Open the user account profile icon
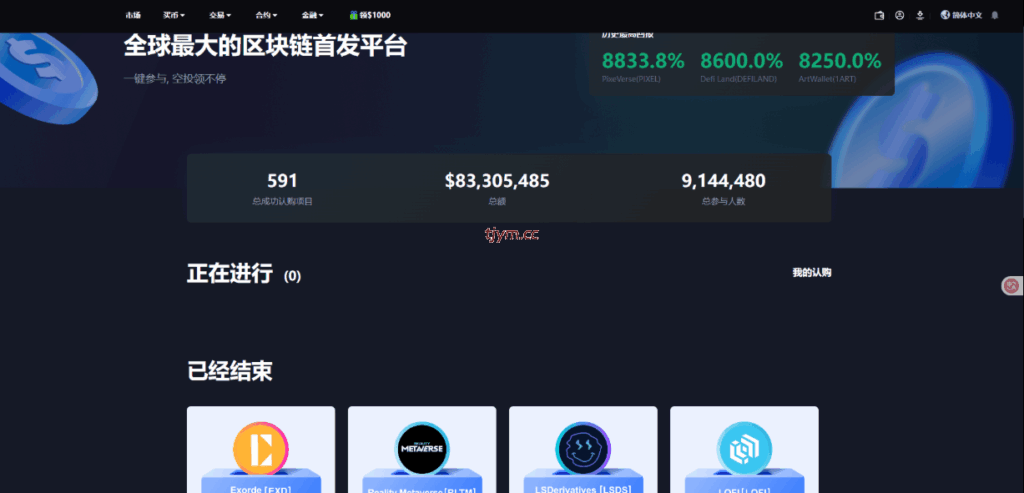1024x493 pixels. [x=900, y=16]
